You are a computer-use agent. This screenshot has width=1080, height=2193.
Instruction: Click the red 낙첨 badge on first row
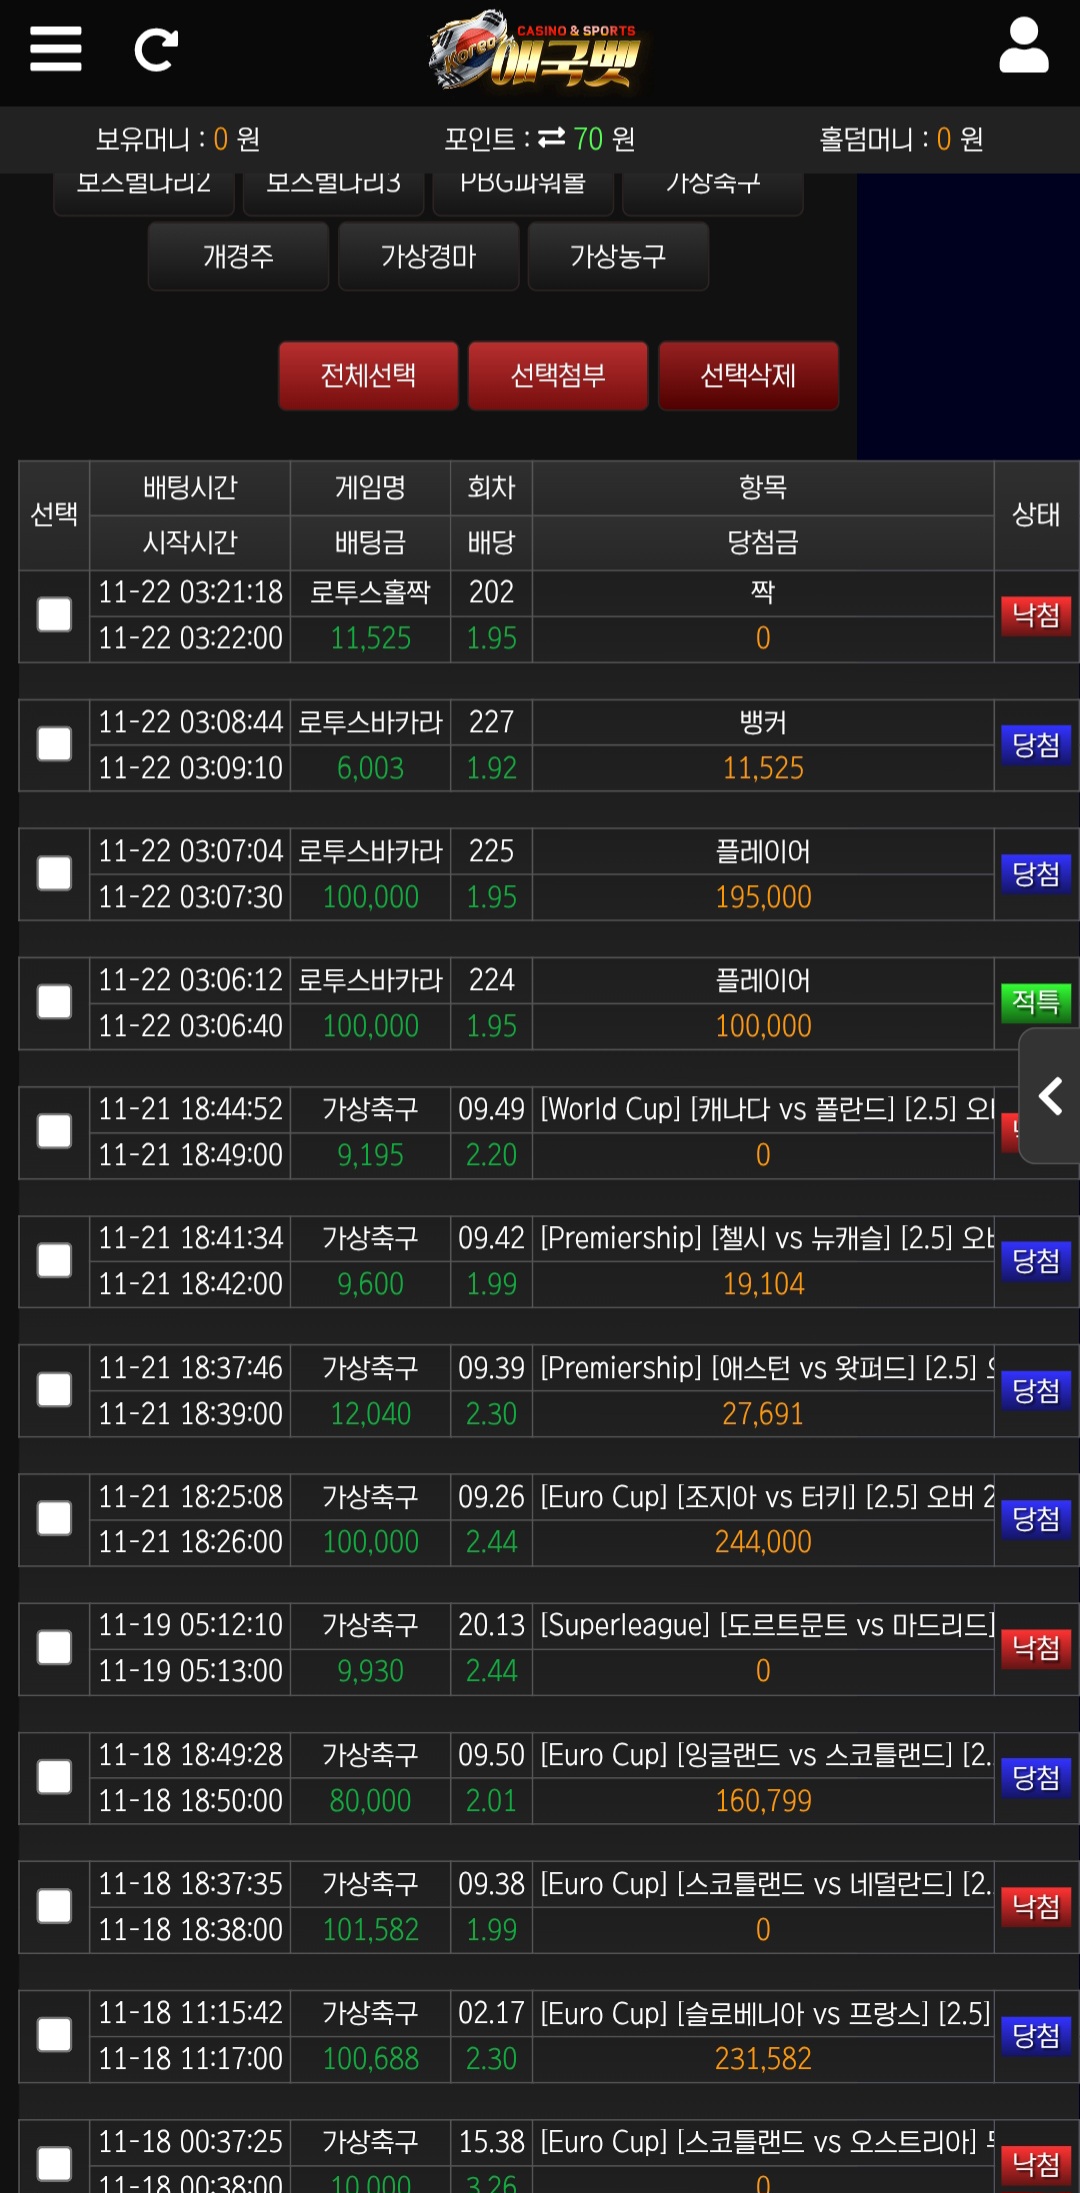(1035, 615)
